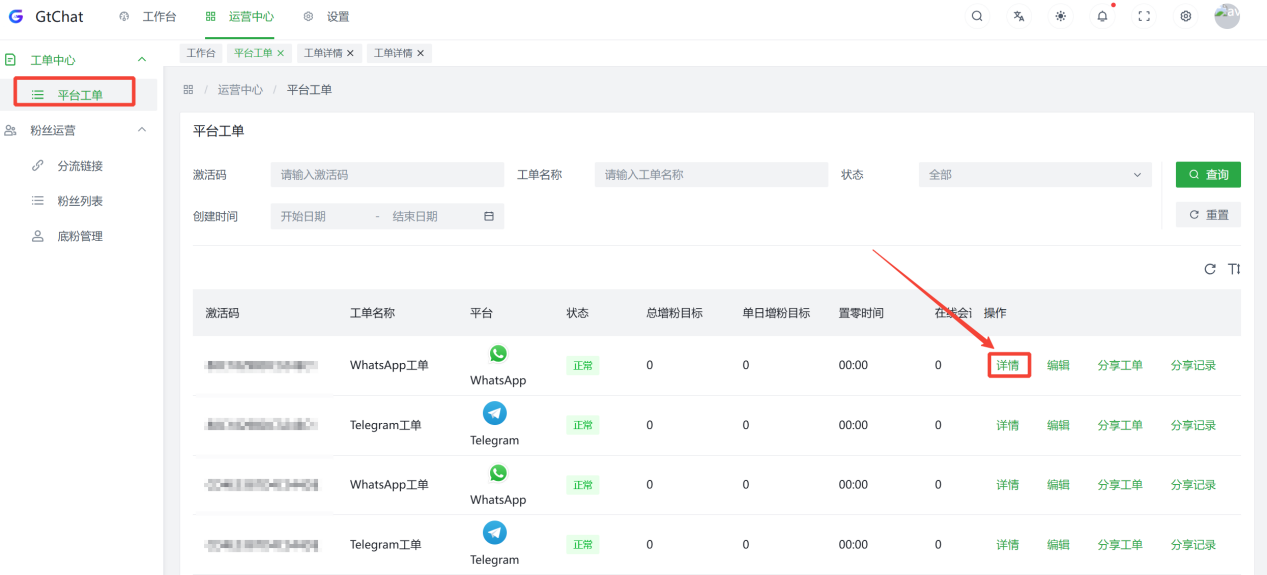This screenshot has width=1267, height=575.
Task: Click the green 查询 button
Action: point(1208,175)
